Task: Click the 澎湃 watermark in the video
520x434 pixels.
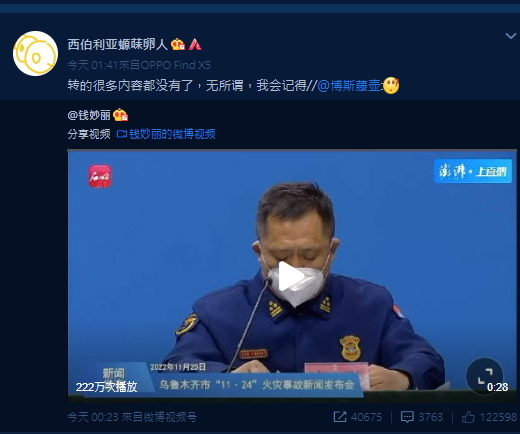Action: coord(473,171)
